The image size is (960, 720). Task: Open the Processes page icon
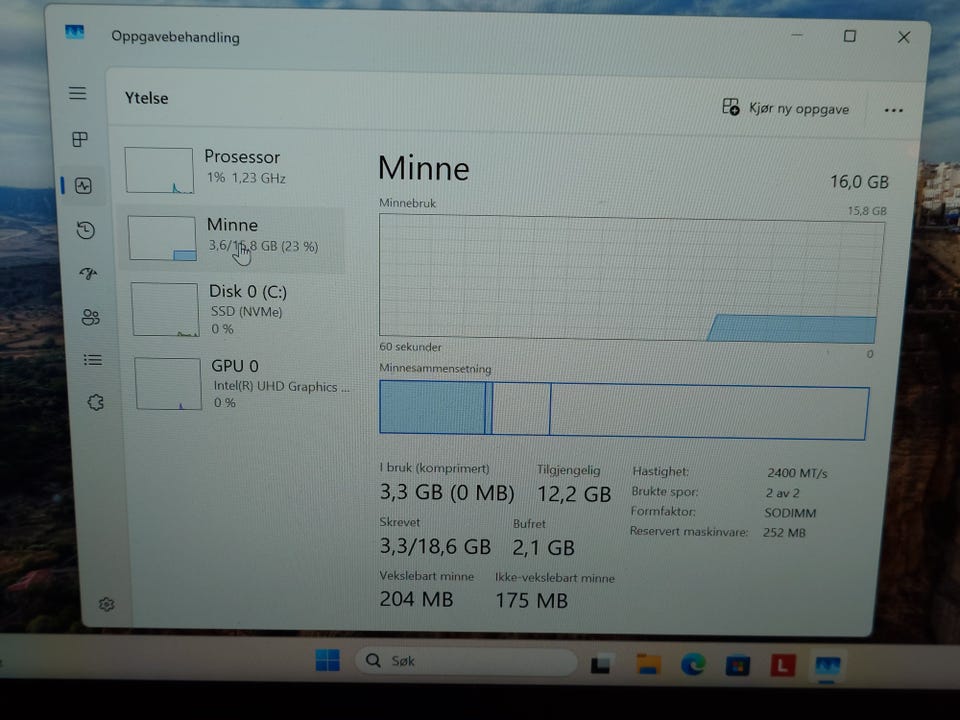tap(80, 139)
